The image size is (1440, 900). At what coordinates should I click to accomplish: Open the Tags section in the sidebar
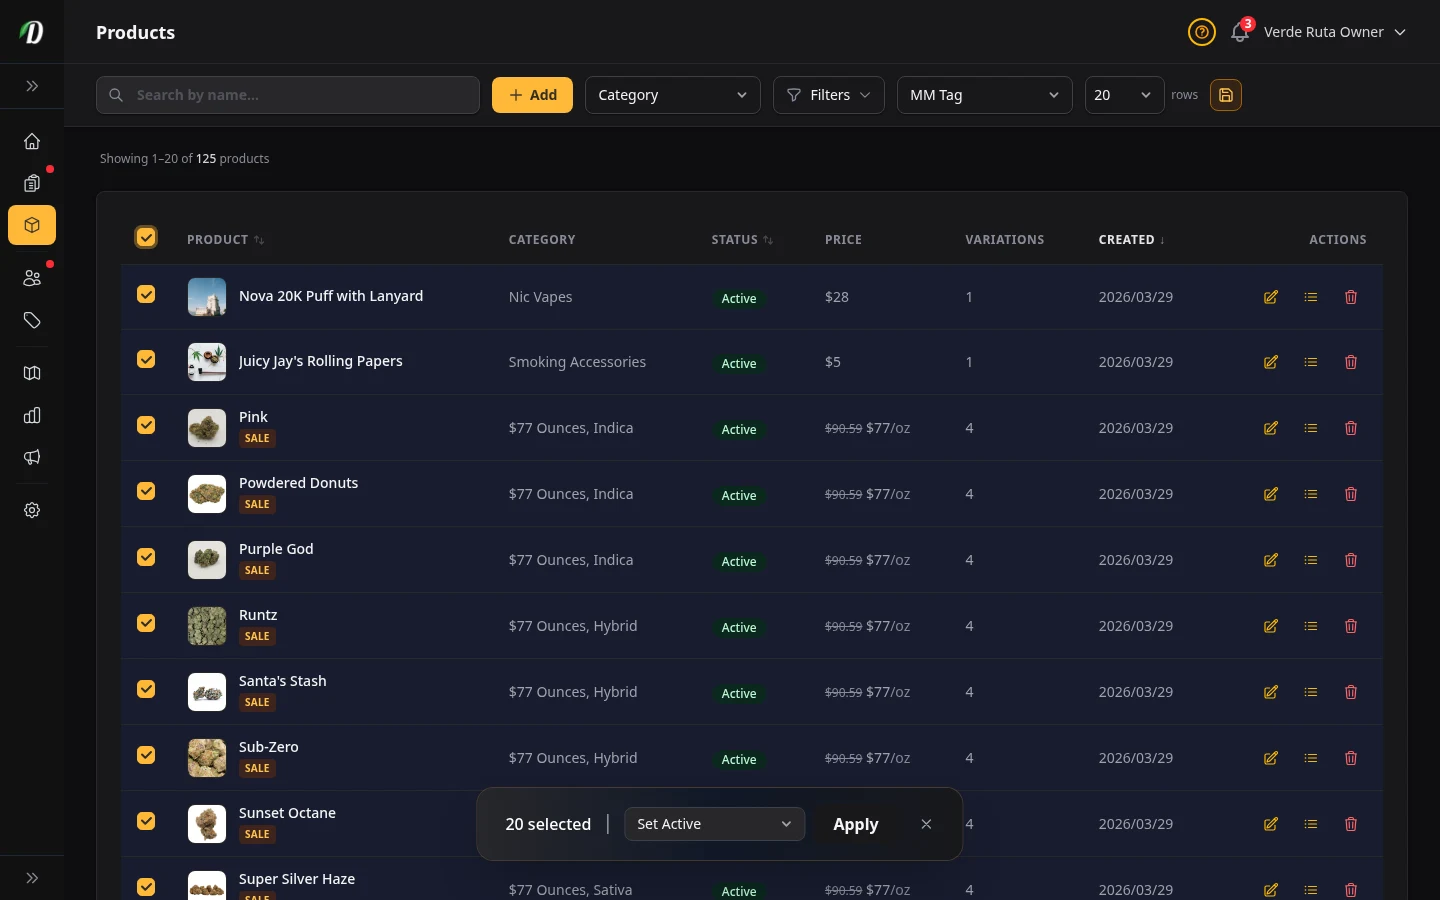pos(31,320)
